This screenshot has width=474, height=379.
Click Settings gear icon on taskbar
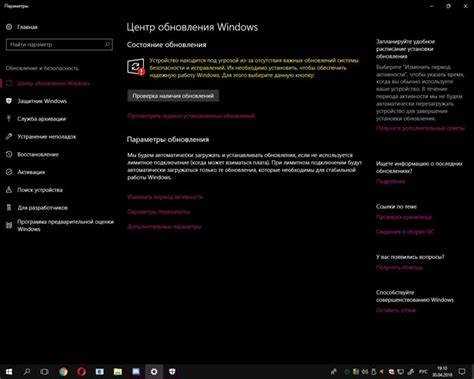point(154,371)
